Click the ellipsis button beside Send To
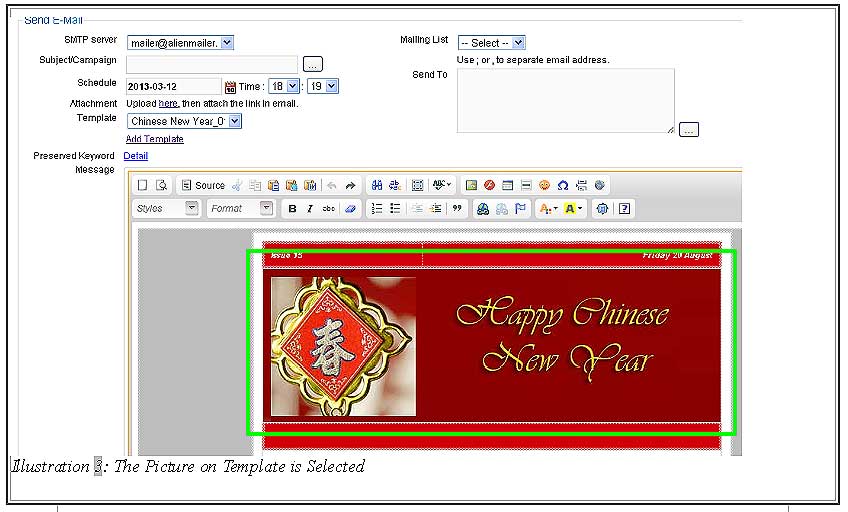The width and height of the screenshot is (848, 512). coord(688,130)
